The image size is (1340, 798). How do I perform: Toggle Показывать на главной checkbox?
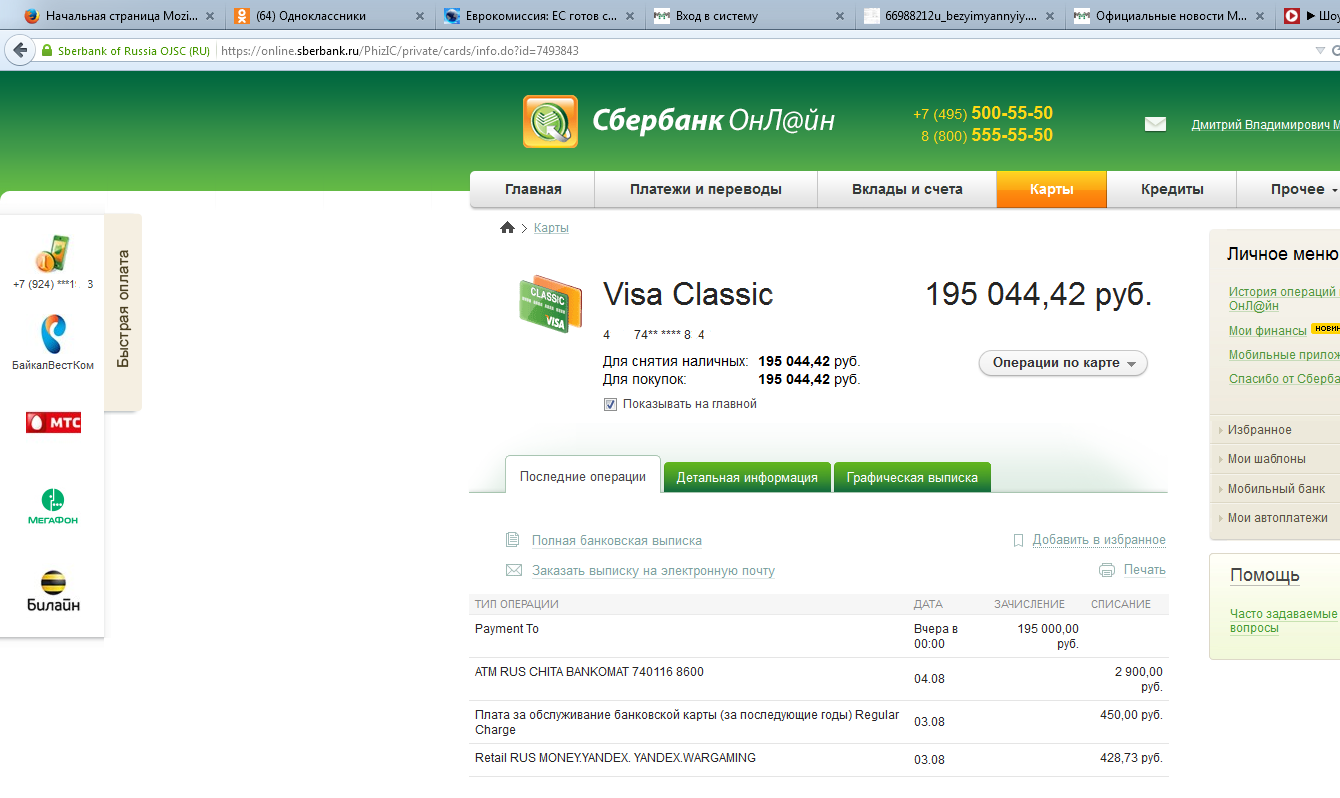coord(610,404)
